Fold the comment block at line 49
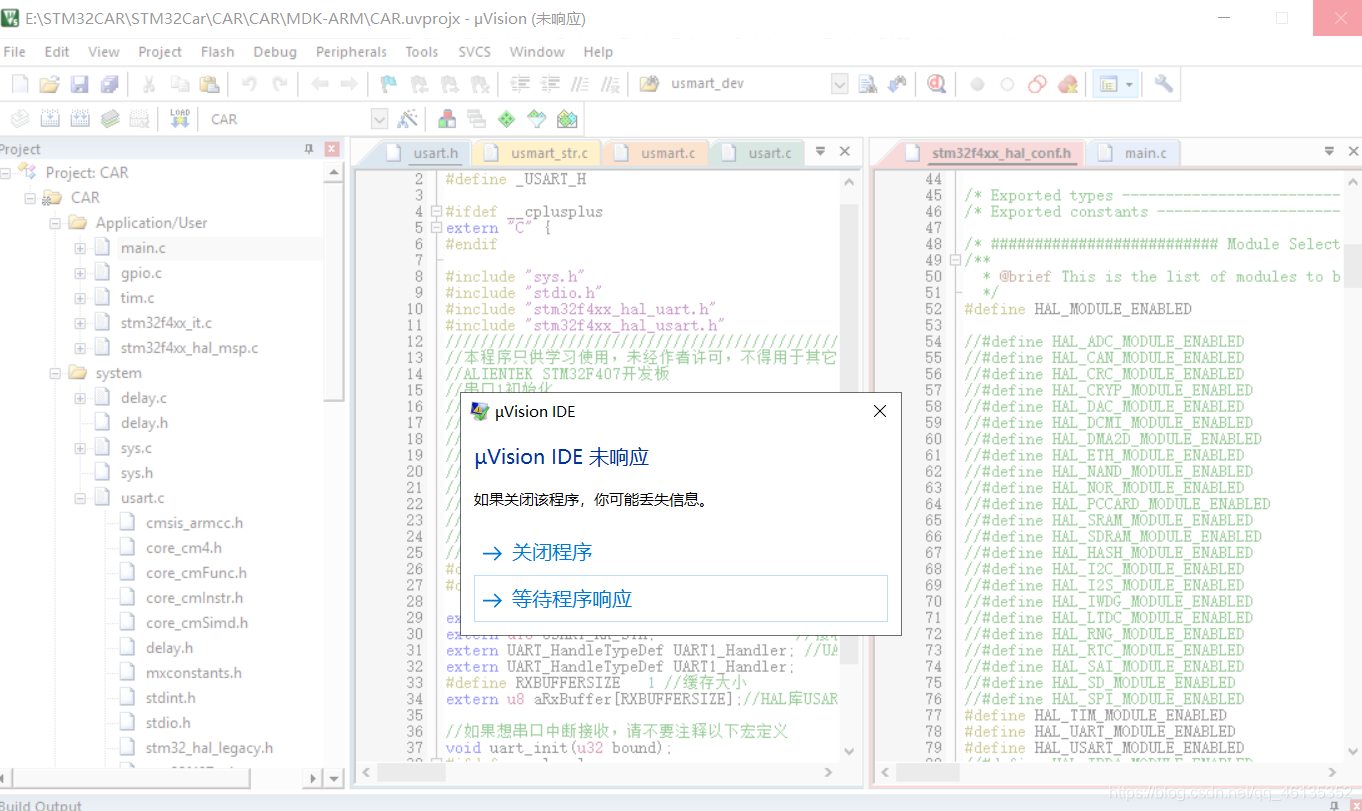This screenshot has height=811, width=1362. click(955, 260)
